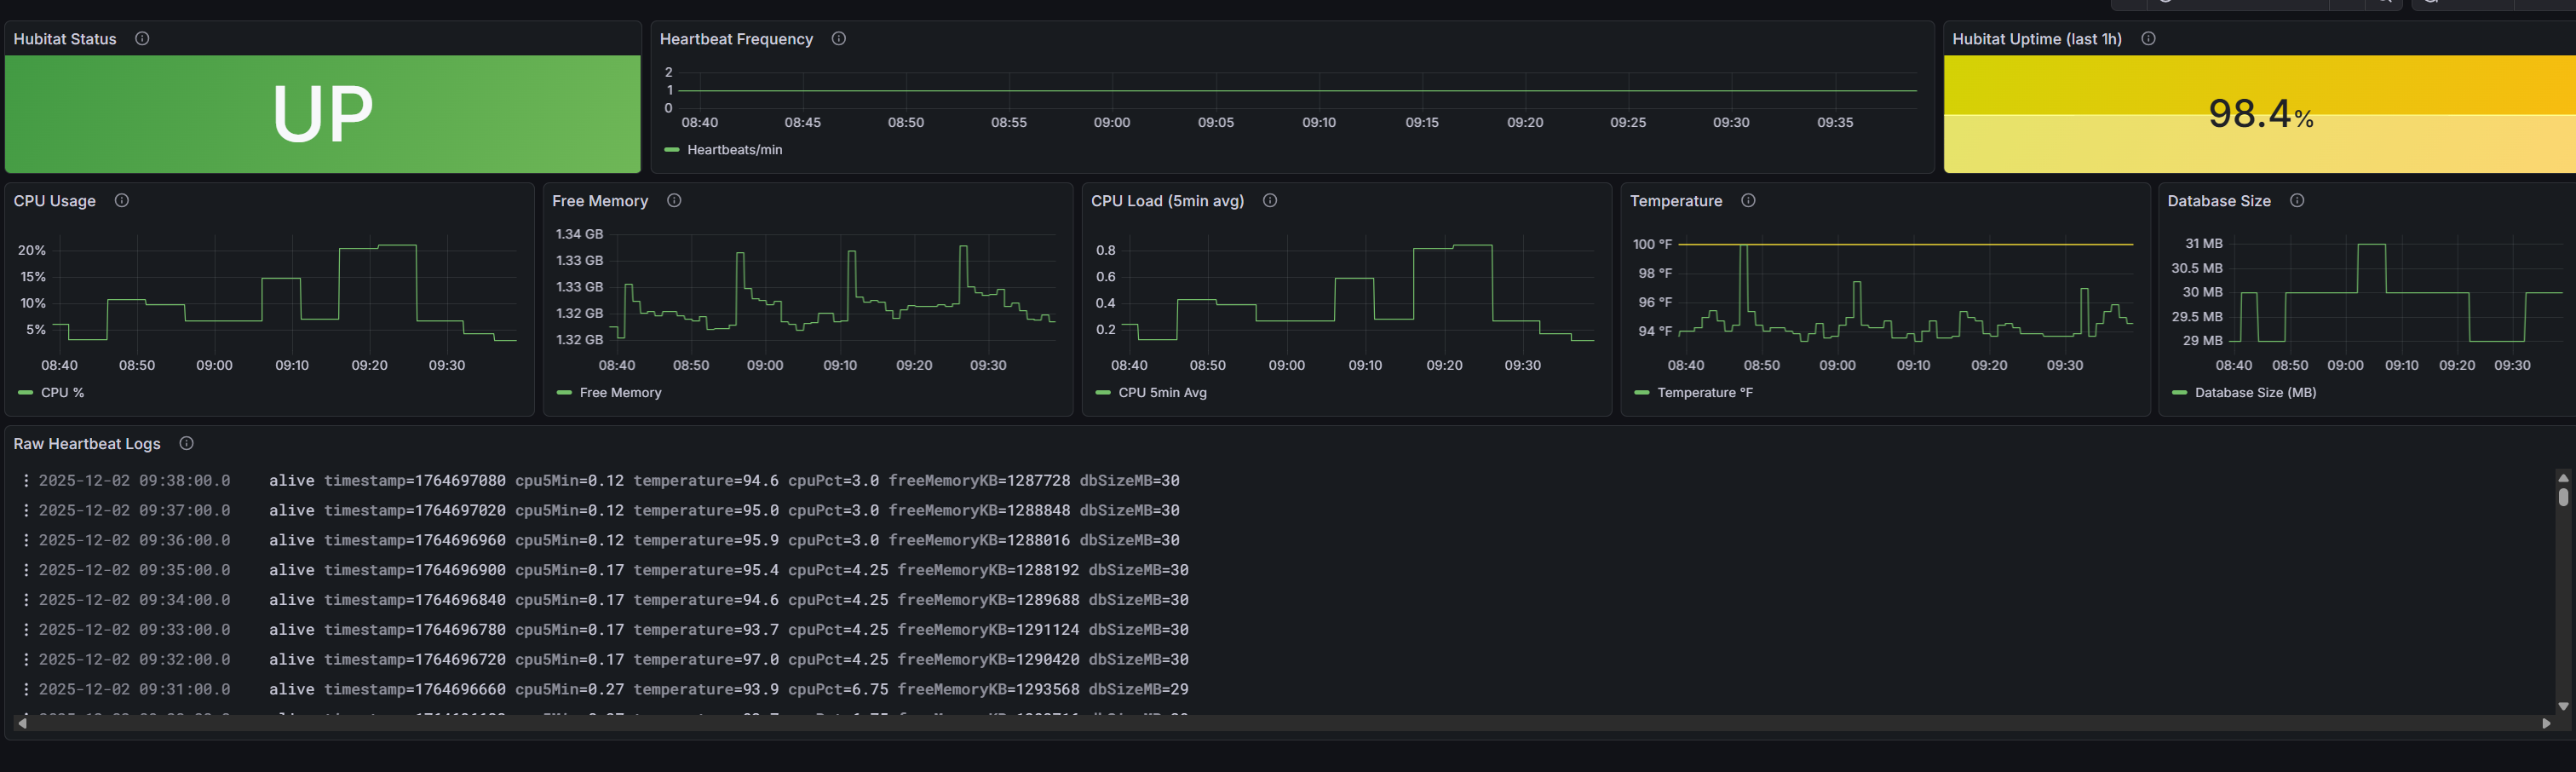
Task: Open the Raw Heartbeat Logs panel title menu
Action: (87, 444)
